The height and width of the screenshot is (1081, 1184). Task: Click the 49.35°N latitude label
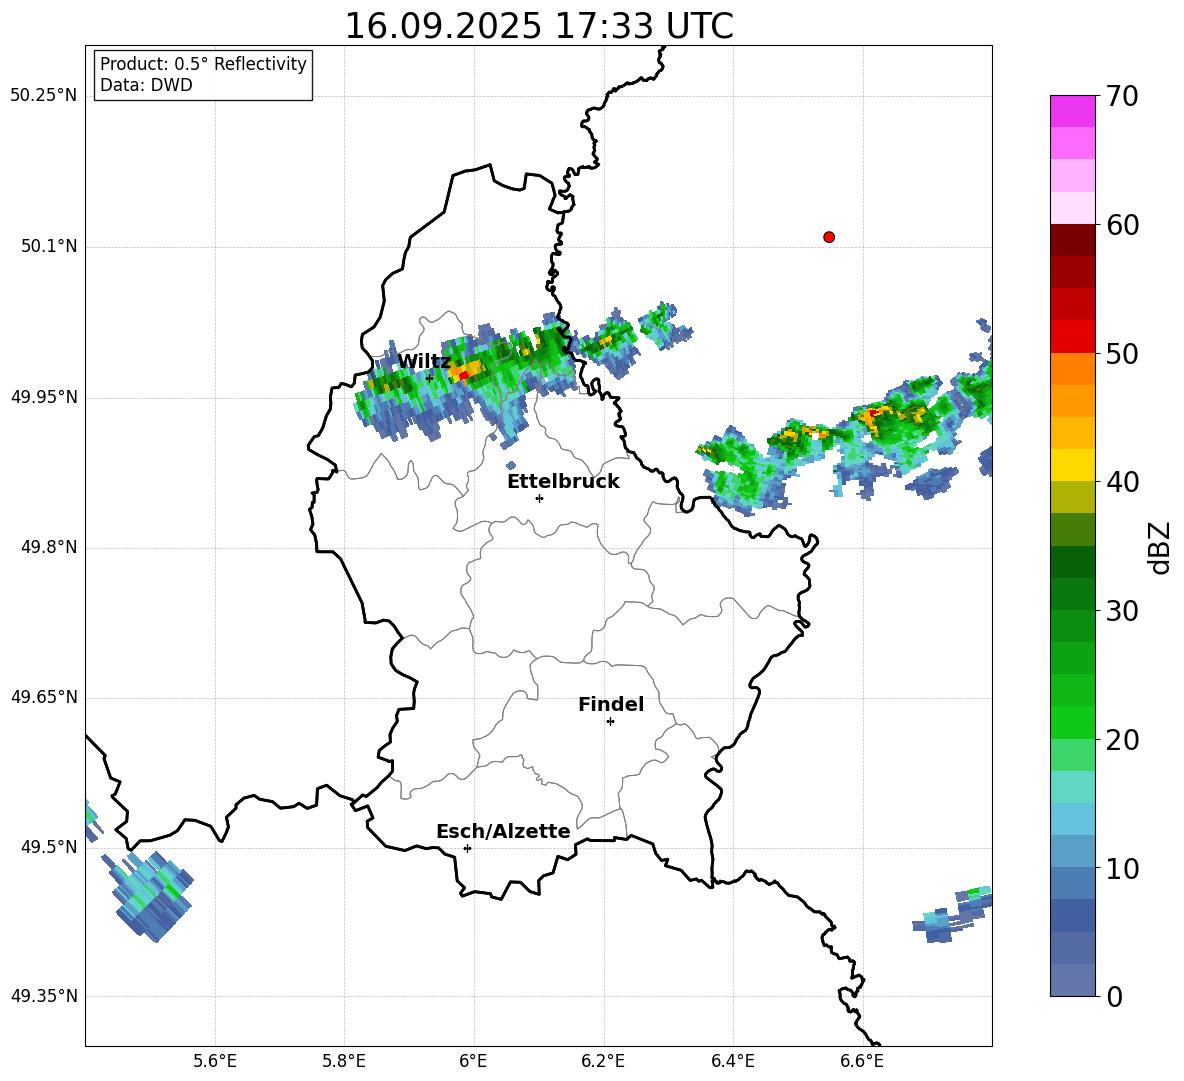44,996
